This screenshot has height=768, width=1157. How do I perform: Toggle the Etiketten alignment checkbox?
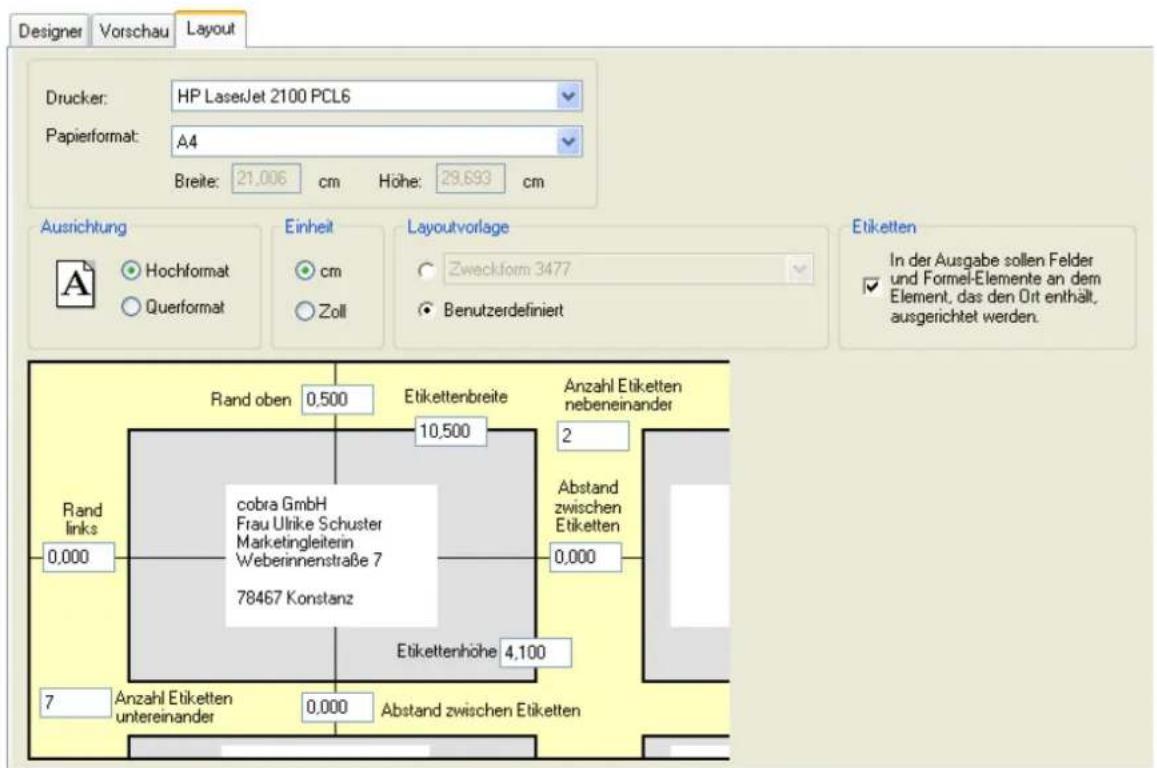click(x=871, y=286)
